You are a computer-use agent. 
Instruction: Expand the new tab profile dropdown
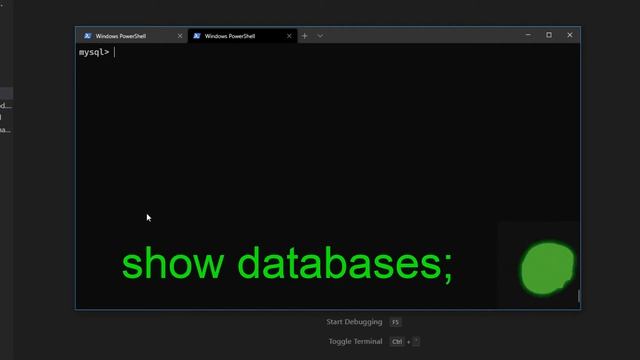[x=320, y=36]
